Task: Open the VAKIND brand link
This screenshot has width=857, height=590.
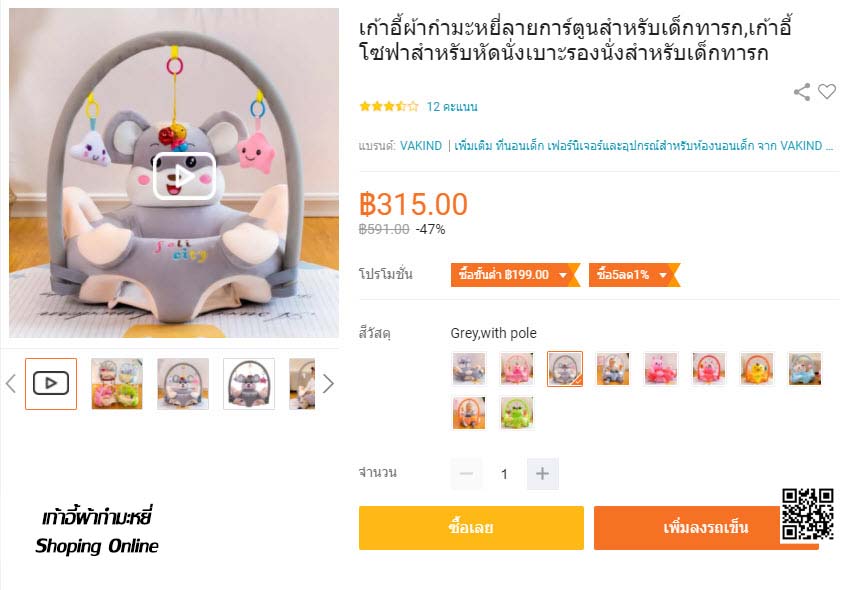Action: tap(420, 145)
